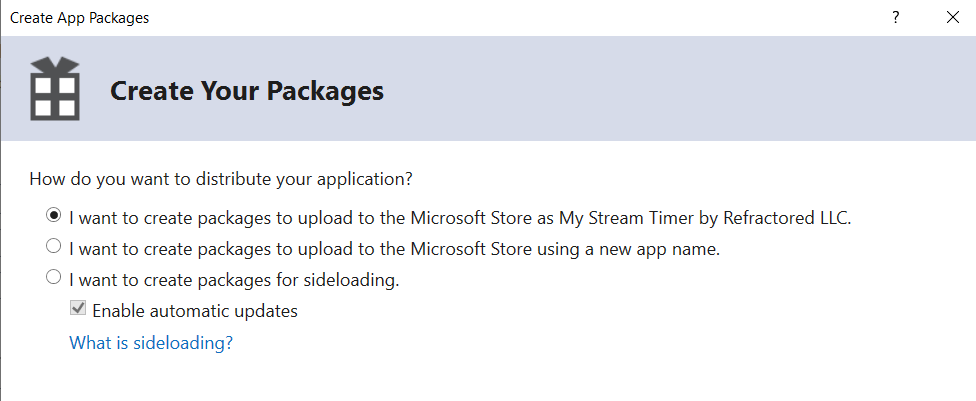Click the create packages for sideloading label
The image size is (976, 401).
coord(234,280)
